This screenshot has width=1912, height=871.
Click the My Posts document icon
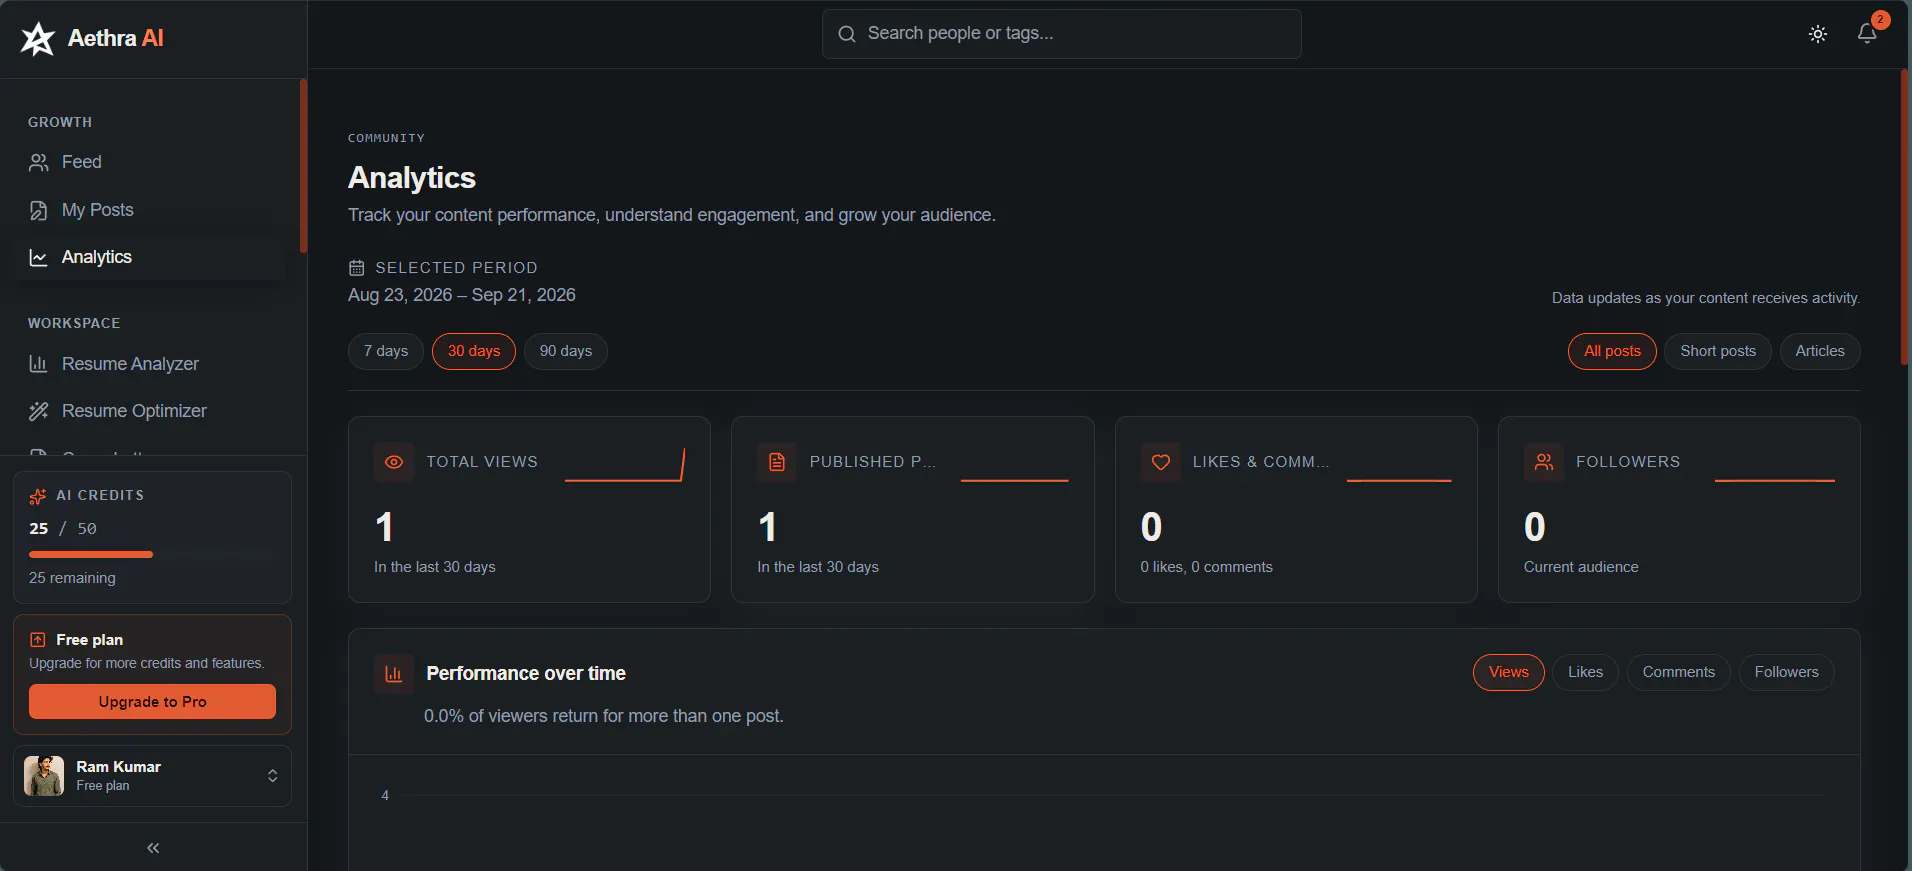point(39,210)
